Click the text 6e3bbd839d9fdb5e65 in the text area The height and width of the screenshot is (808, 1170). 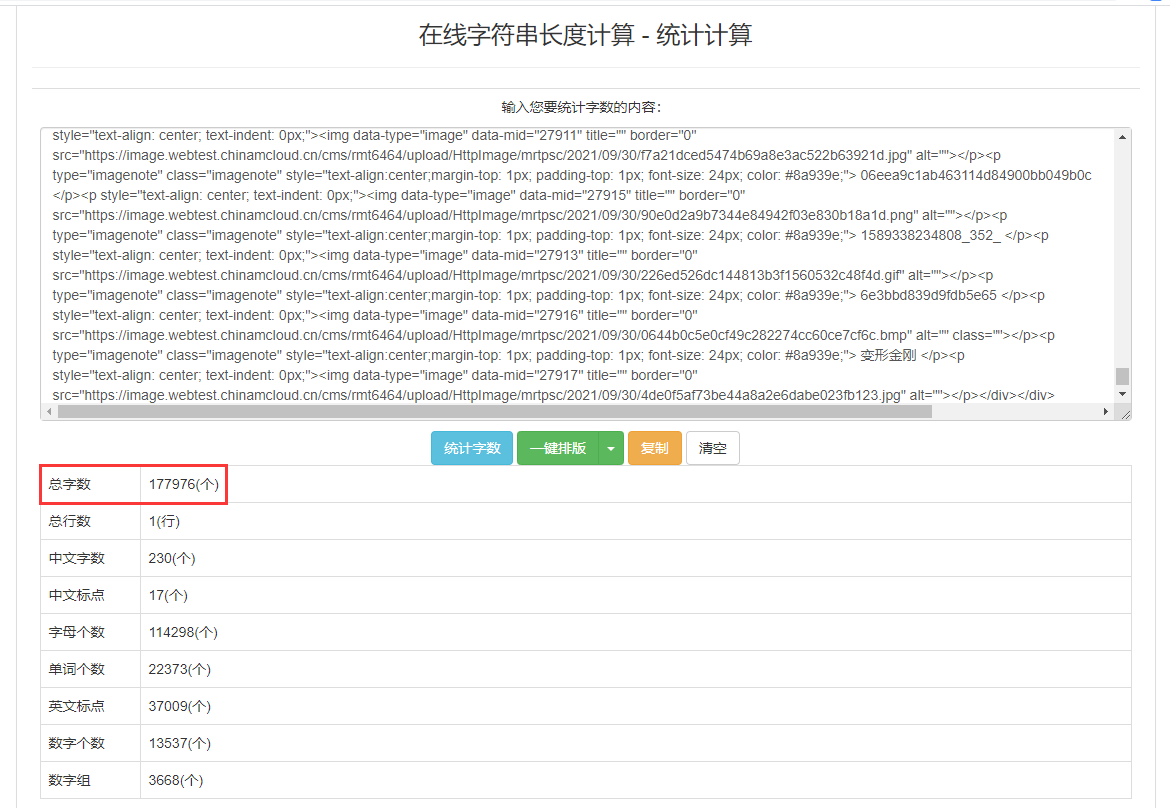pos(928,295)
